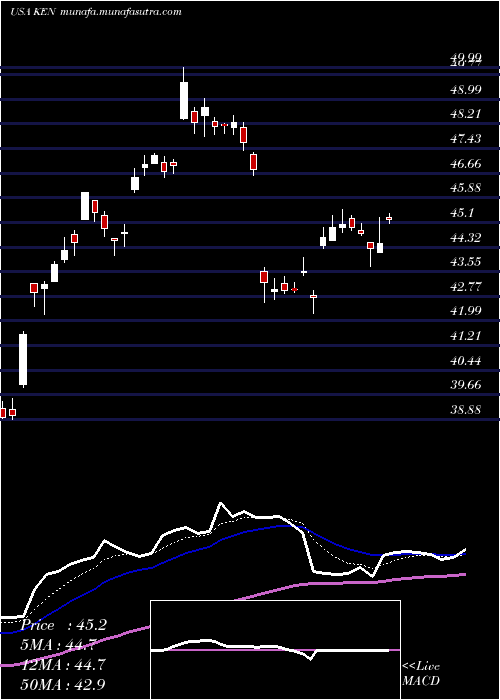Click the 48.21 price axis label
Viewport: 500px width, 700px height.
(467, 114)
